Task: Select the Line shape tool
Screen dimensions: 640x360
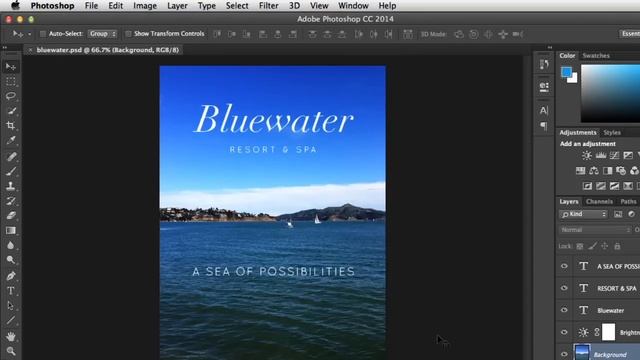Action: pyautogui.click(x=11, y=320)
